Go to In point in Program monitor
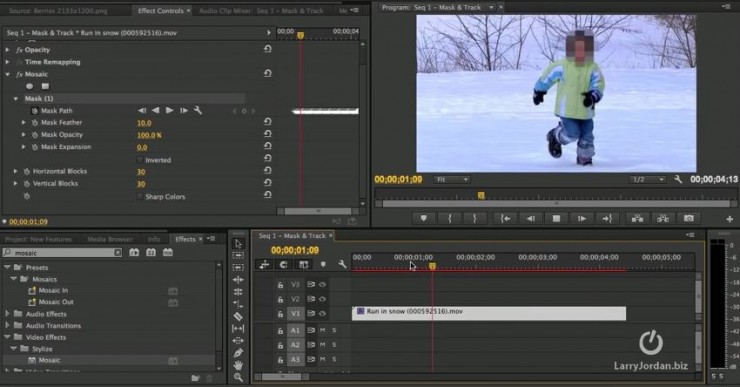The height and width of the screenshot is (387, 740). pos(505,219)
